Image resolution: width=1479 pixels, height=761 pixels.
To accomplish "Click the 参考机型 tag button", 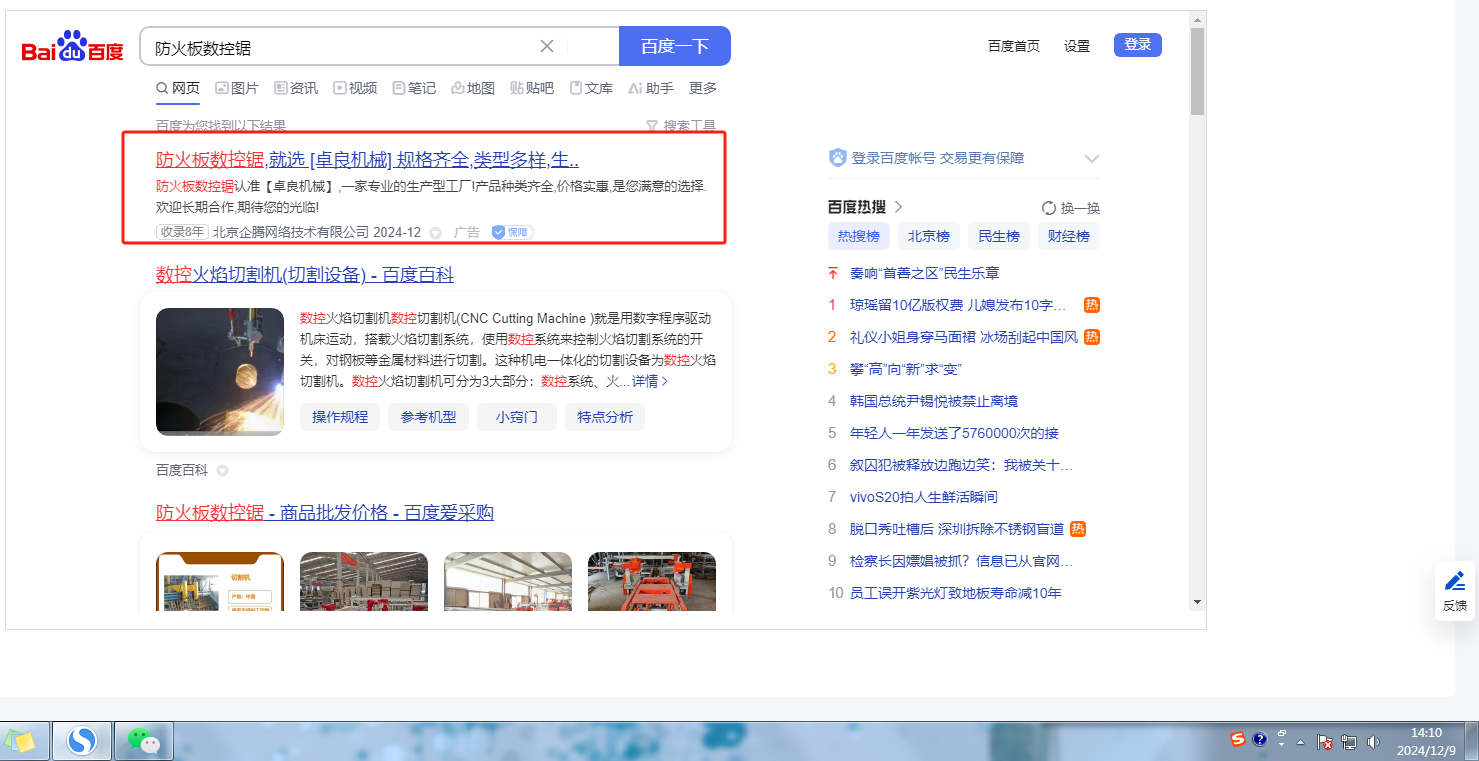I will point(428,417).
